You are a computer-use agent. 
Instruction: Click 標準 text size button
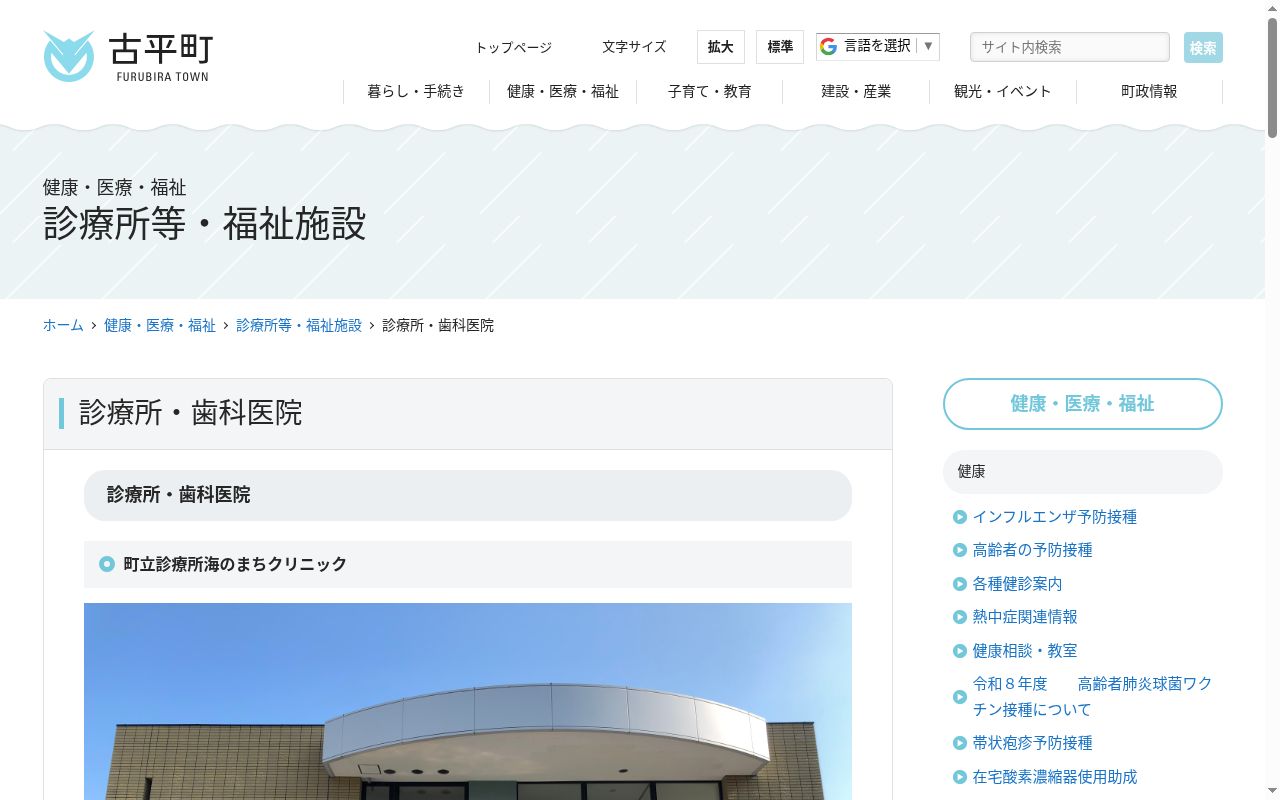click(780, 47)
